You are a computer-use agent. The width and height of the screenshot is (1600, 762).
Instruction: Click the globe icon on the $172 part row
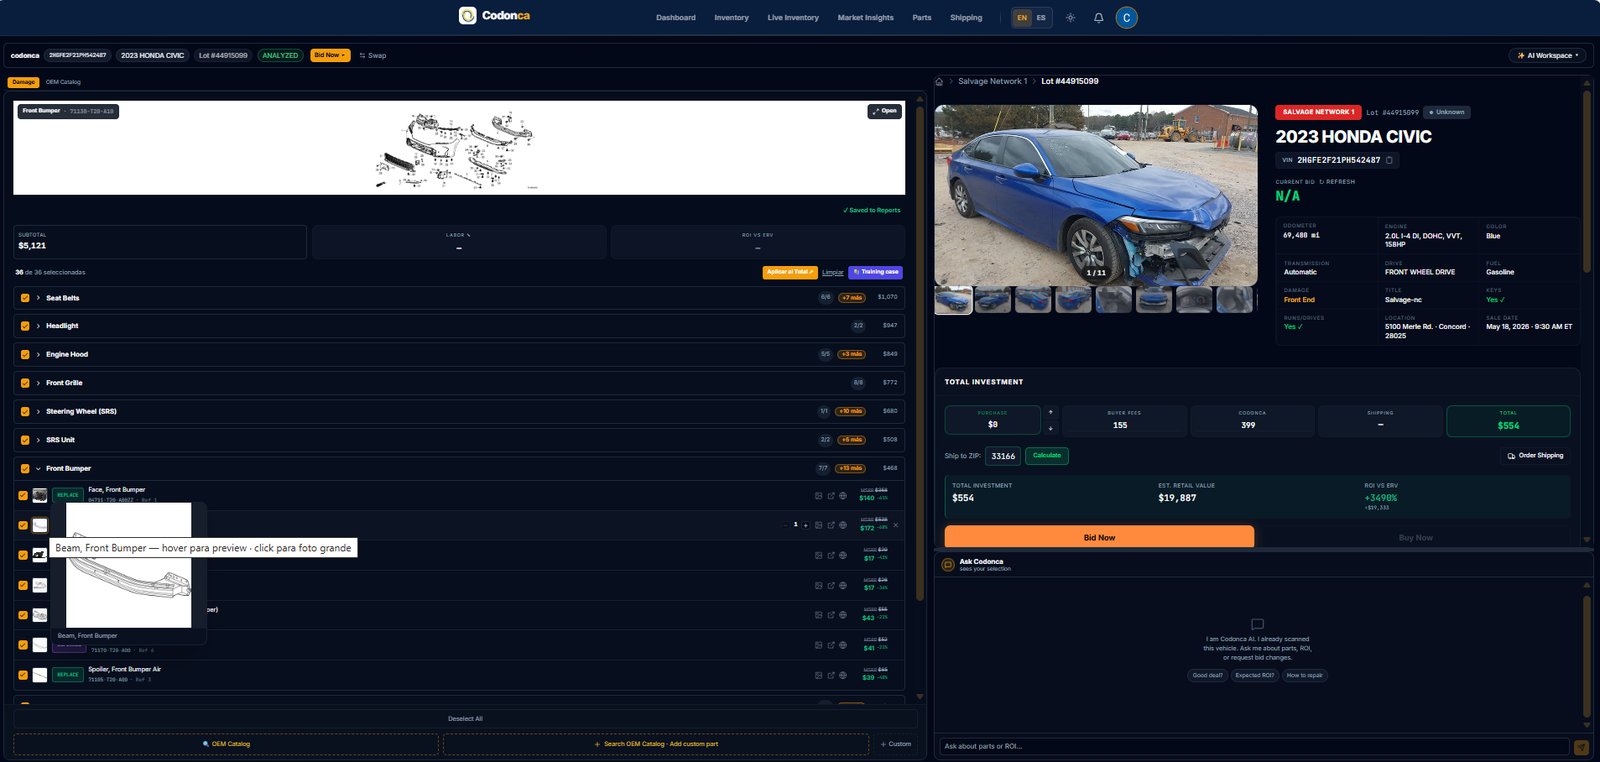(x=843, y=525)
